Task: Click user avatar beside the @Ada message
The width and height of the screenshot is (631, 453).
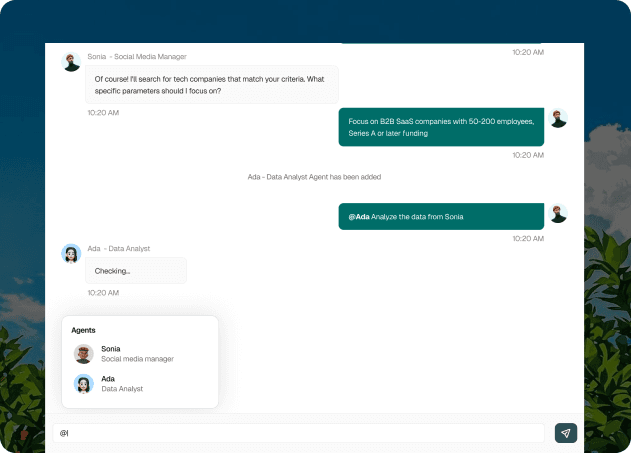Action: [558, 213]
